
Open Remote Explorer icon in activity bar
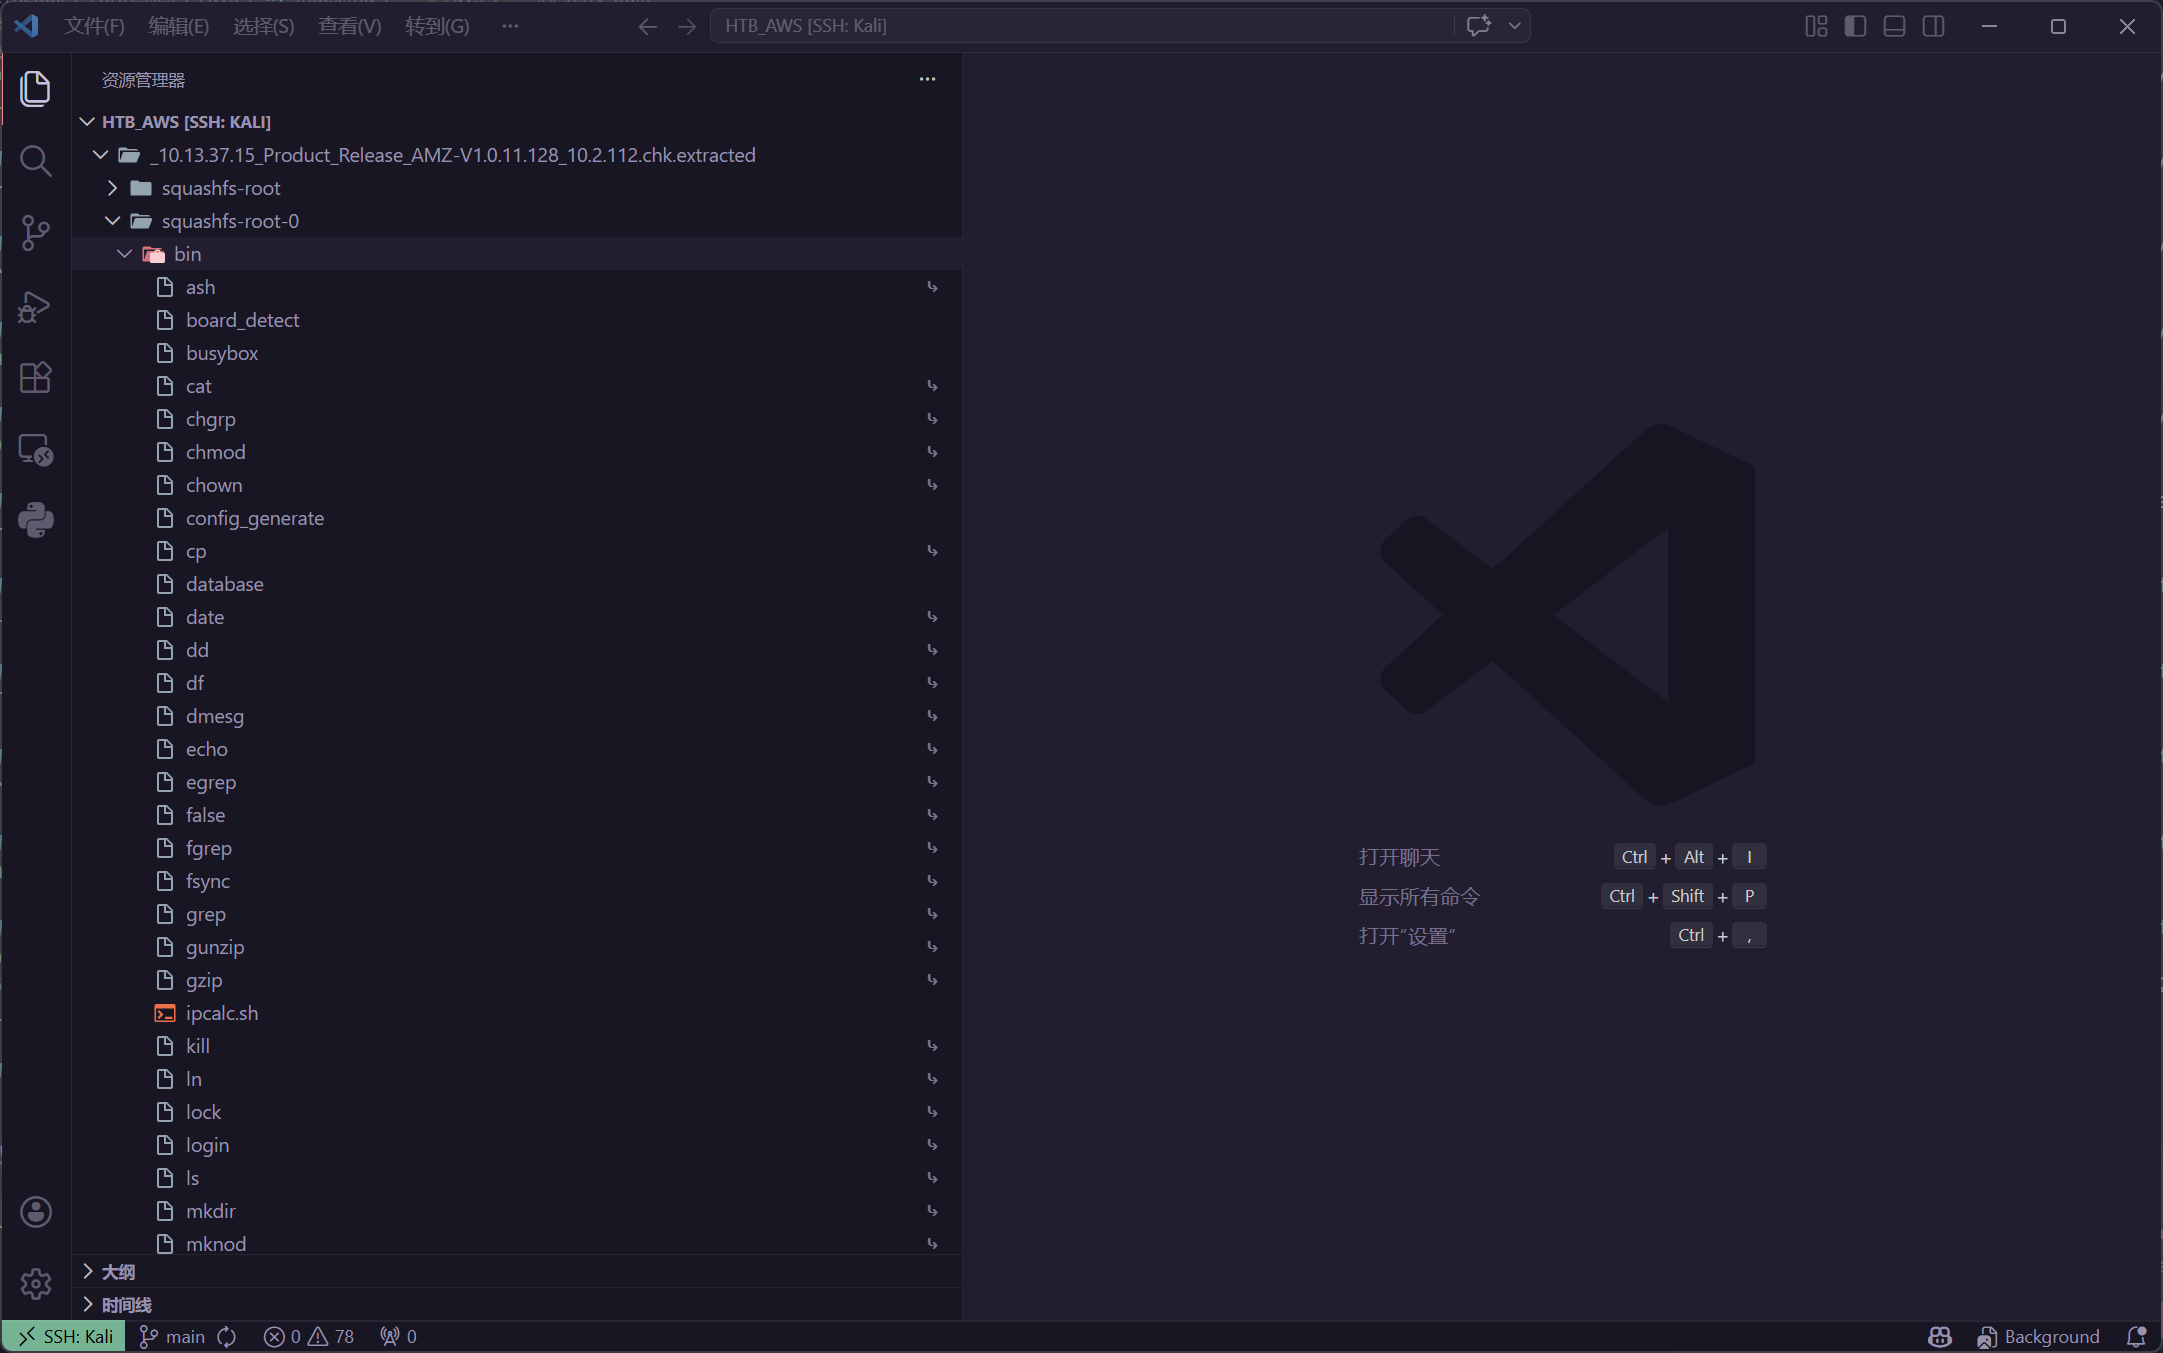click(36, 450)
